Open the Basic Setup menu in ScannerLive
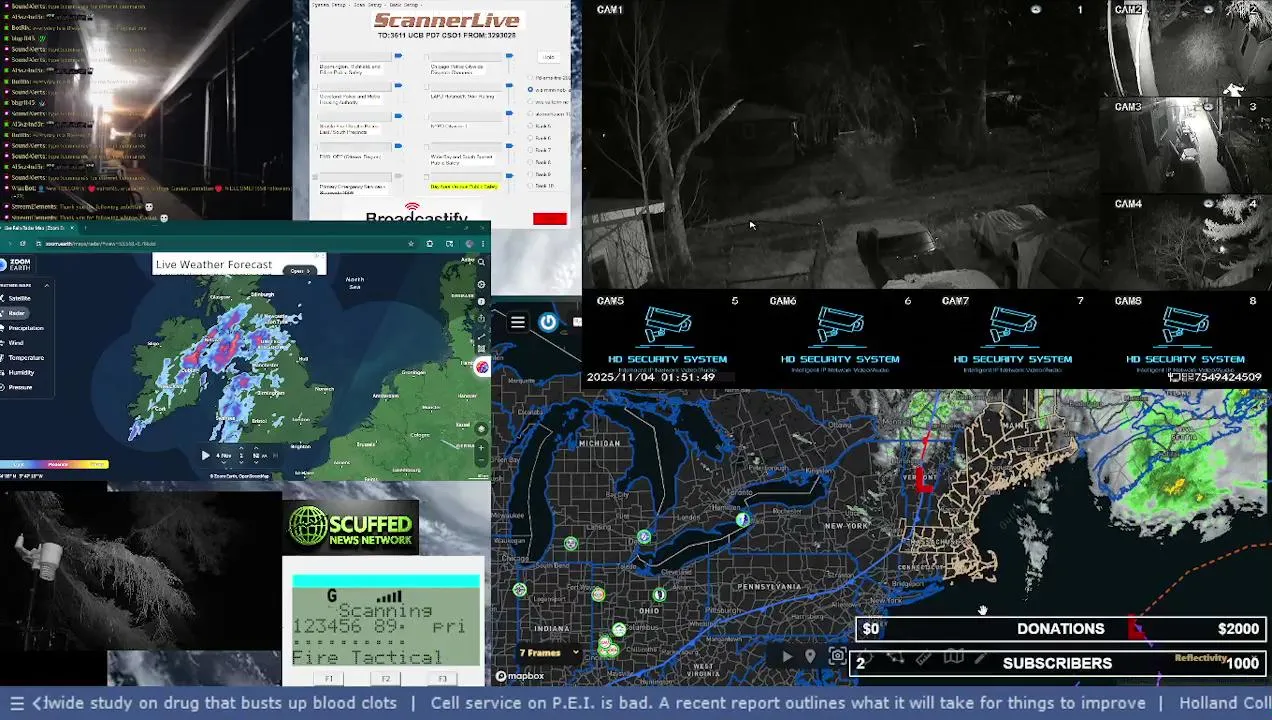This screenshot has height=720, width=1272. [404, 5]
